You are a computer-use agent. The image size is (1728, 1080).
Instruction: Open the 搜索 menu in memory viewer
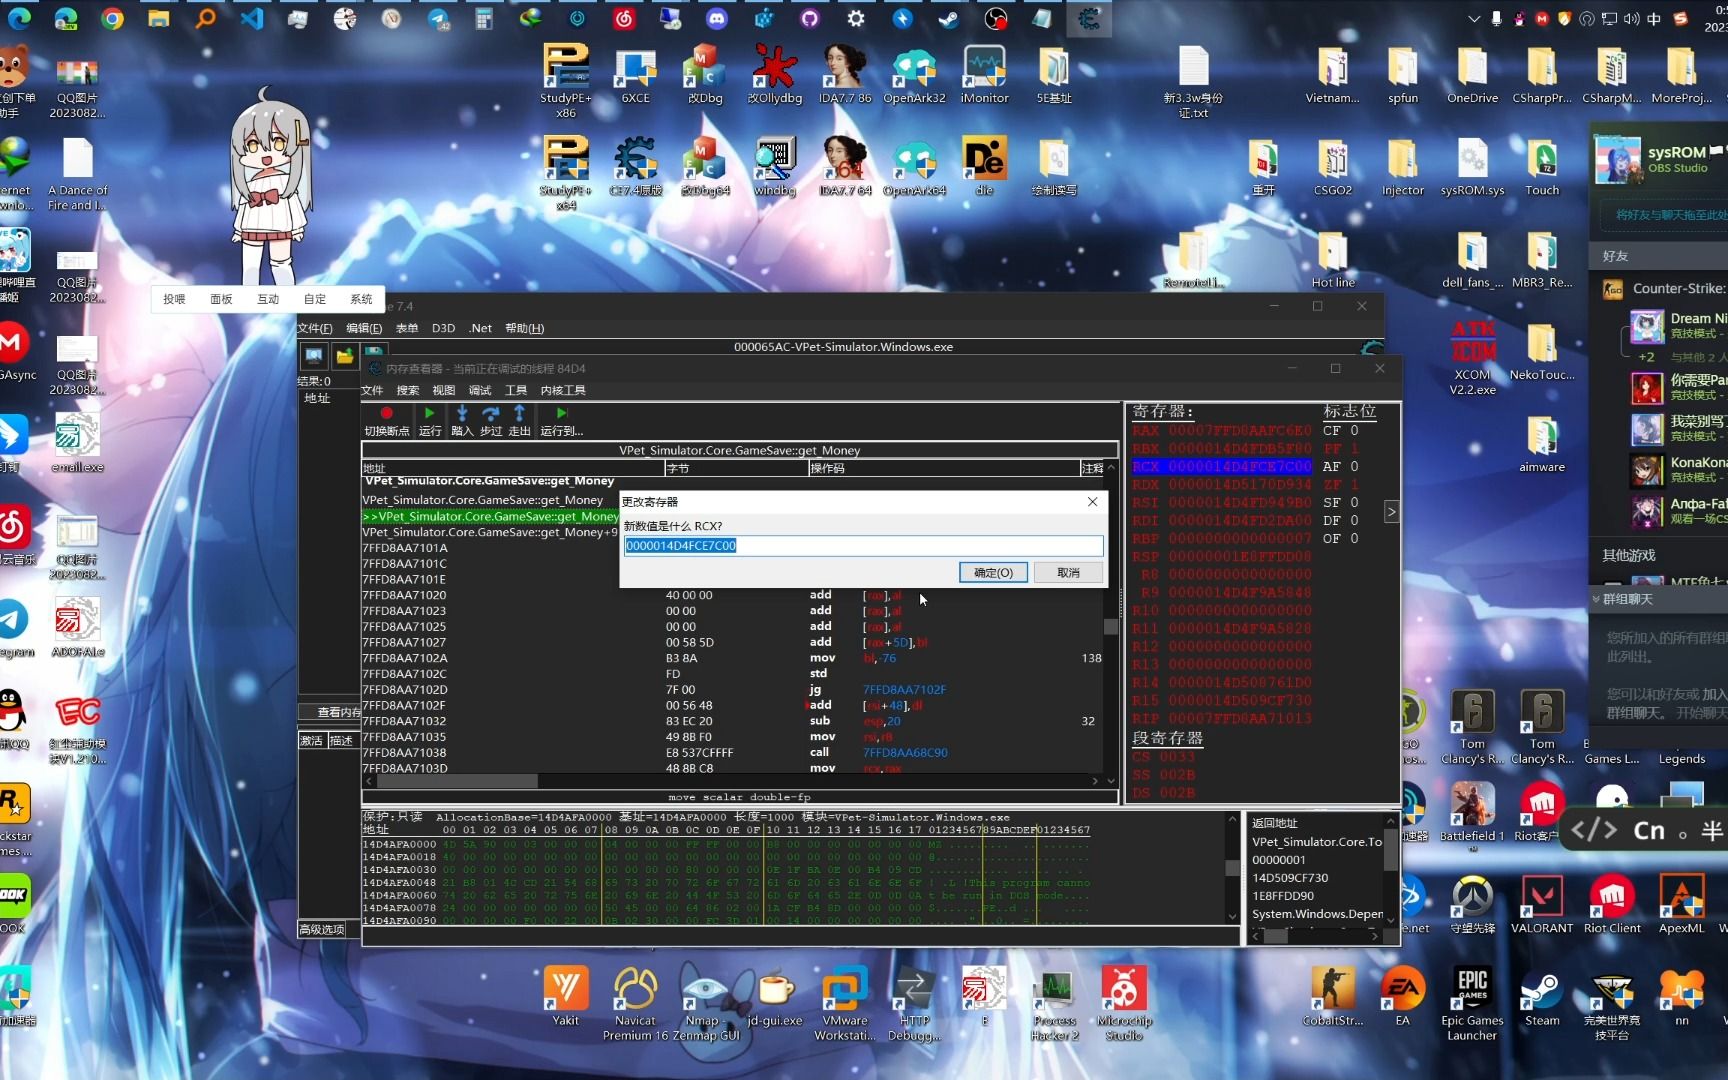click(x=408, y=390)
